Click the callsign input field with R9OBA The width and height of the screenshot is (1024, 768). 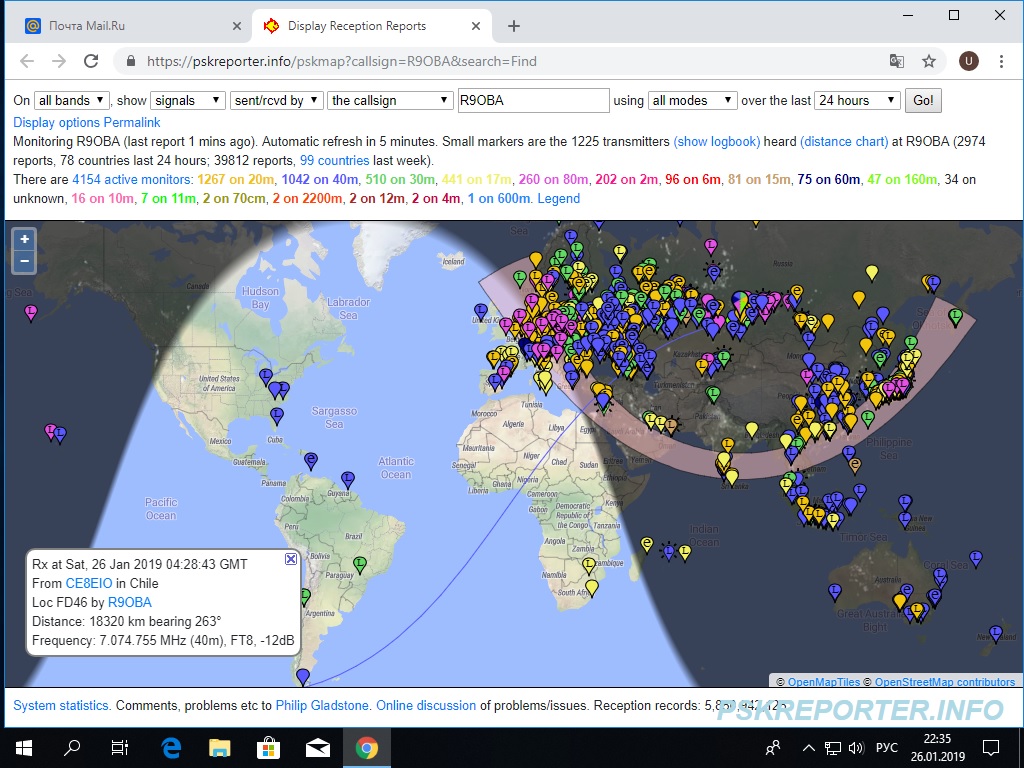point(532,100)
